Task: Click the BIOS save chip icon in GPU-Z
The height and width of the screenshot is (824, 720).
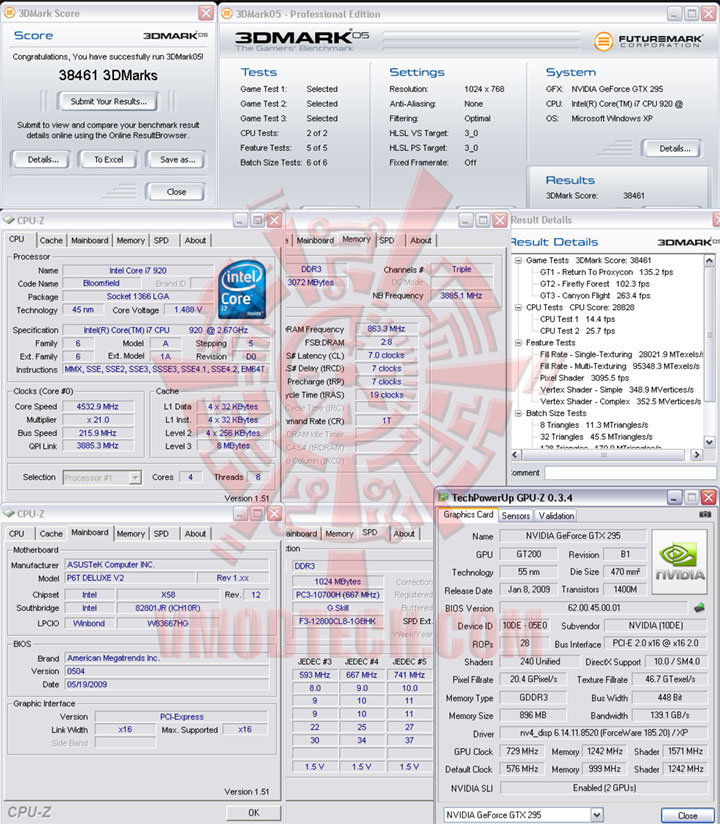Action: click(x=699, y=607)
